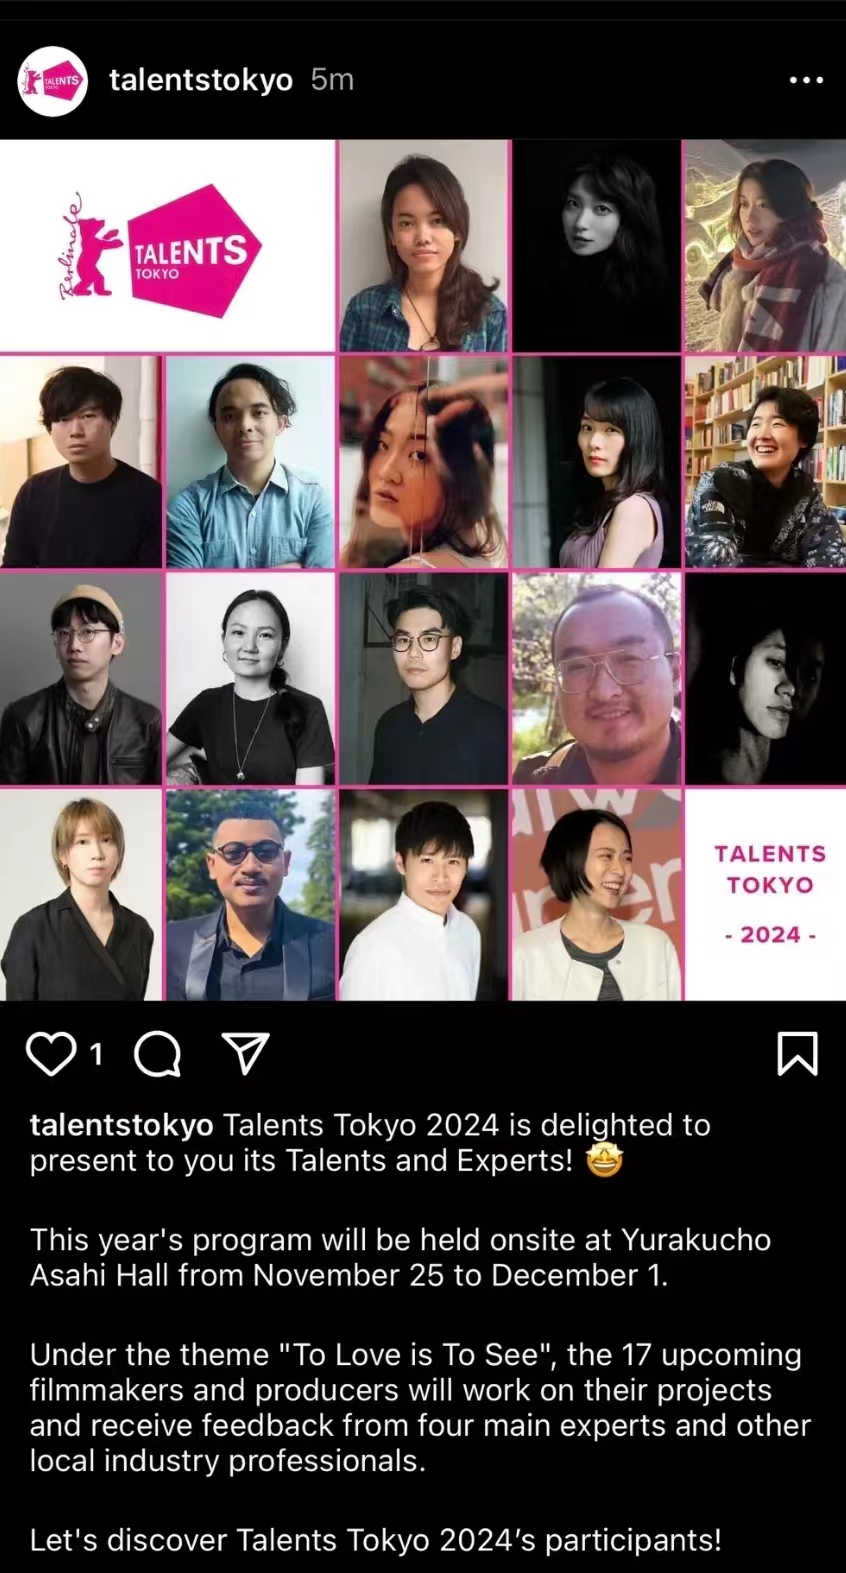Tap the man in beanie and leather jacket

[81, 678]
